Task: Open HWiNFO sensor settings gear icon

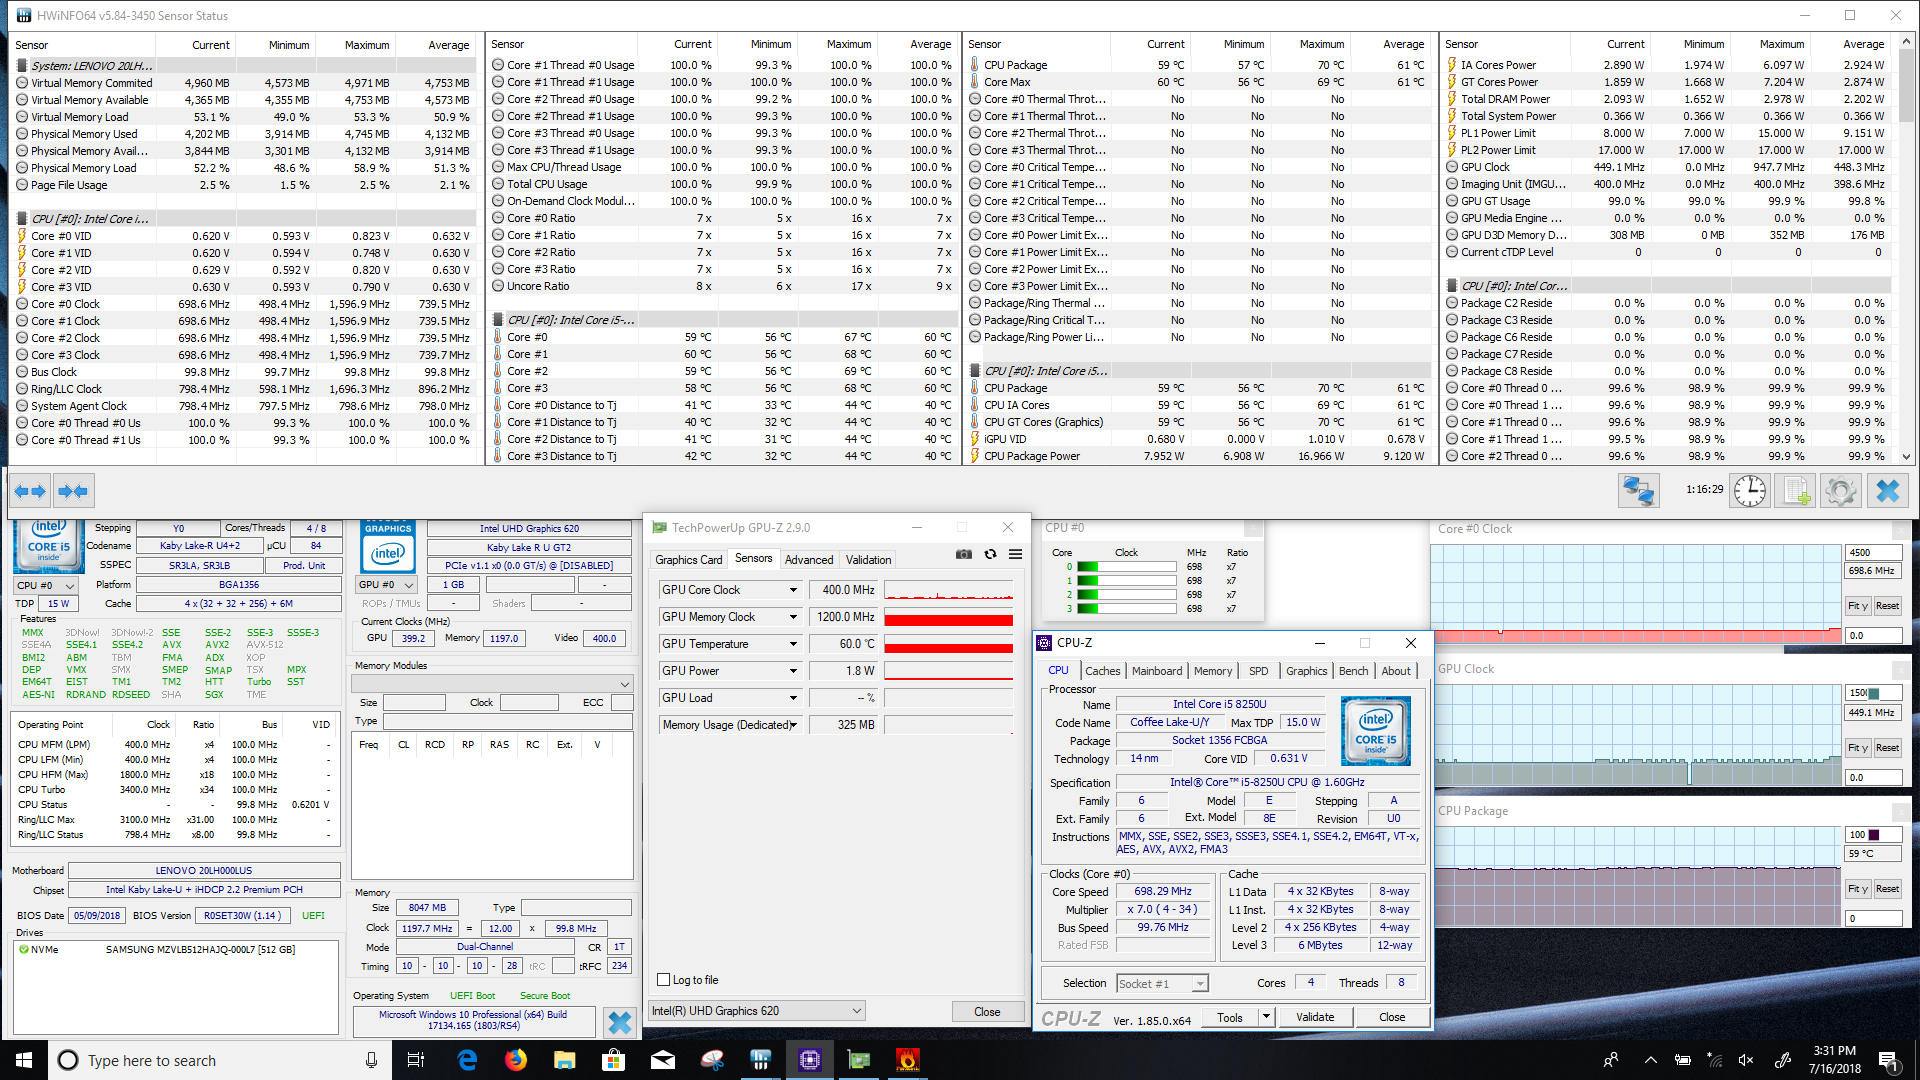Action: pyautogui.click(x=1840, y=490)
